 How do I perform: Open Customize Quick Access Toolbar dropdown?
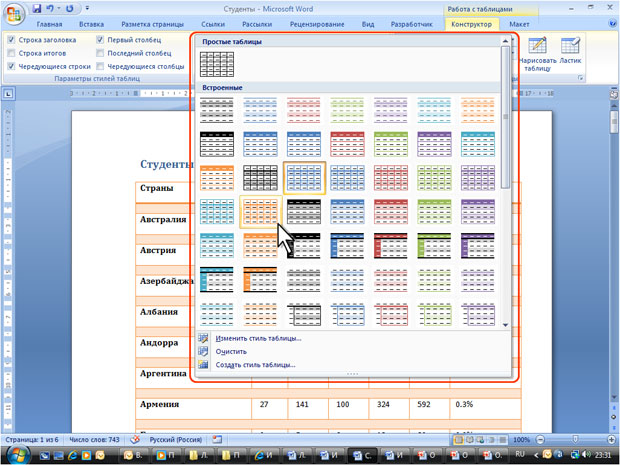coord(87,8)
